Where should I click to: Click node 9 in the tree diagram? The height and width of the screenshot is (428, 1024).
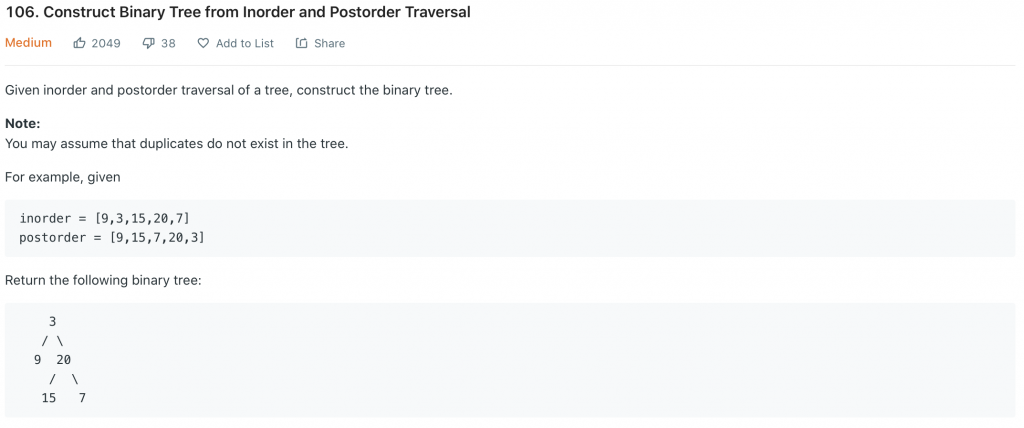(x=38, y=360)
